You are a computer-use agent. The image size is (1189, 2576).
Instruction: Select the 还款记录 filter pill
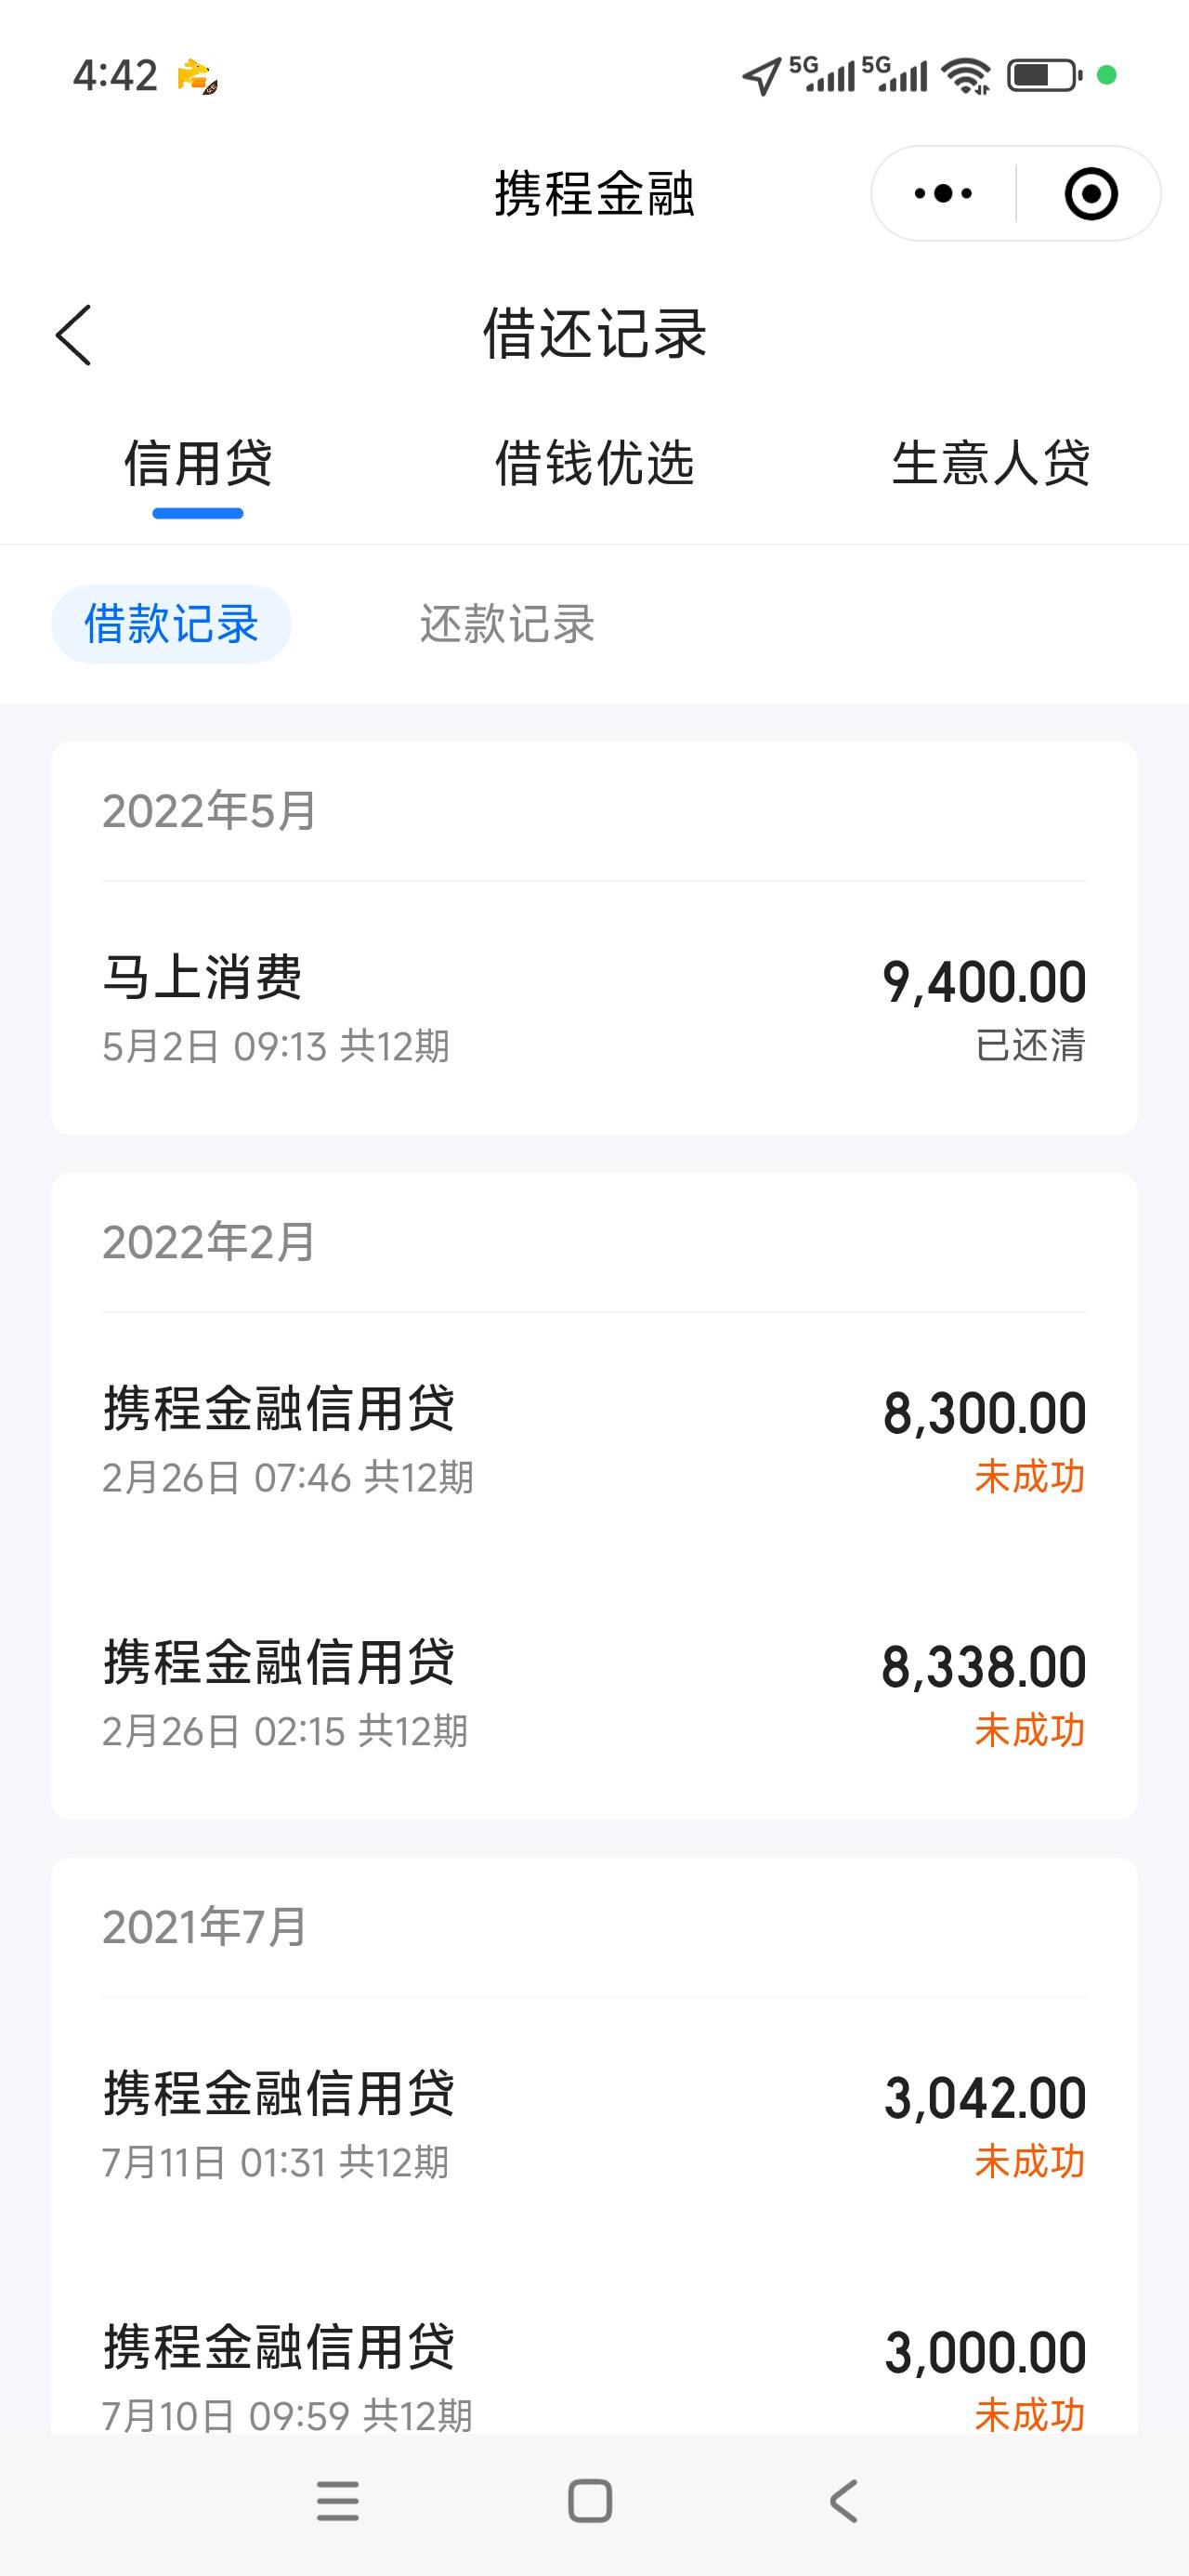[507, 624]
